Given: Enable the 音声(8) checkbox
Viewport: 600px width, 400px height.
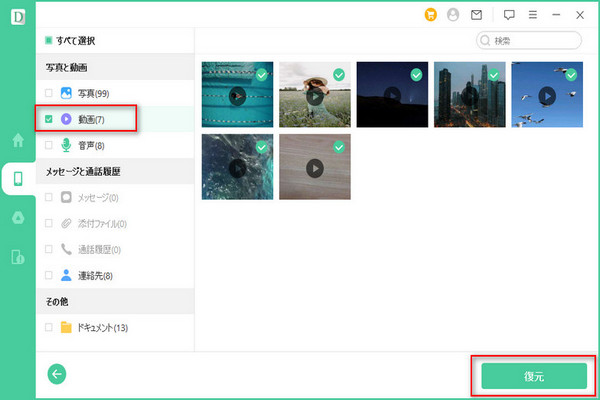Looking at the screenshot, I should click(x=49, y=145).
